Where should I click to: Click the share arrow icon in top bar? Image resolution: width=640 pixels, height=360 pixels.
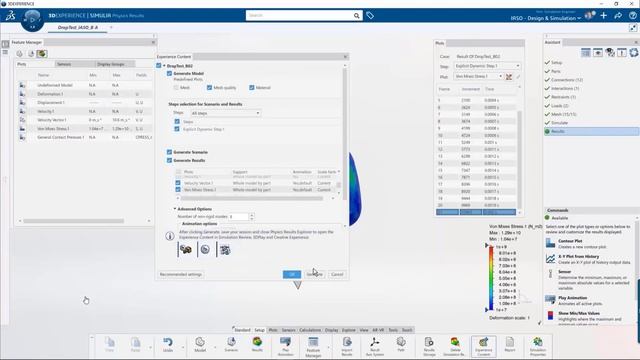(618, 16)
